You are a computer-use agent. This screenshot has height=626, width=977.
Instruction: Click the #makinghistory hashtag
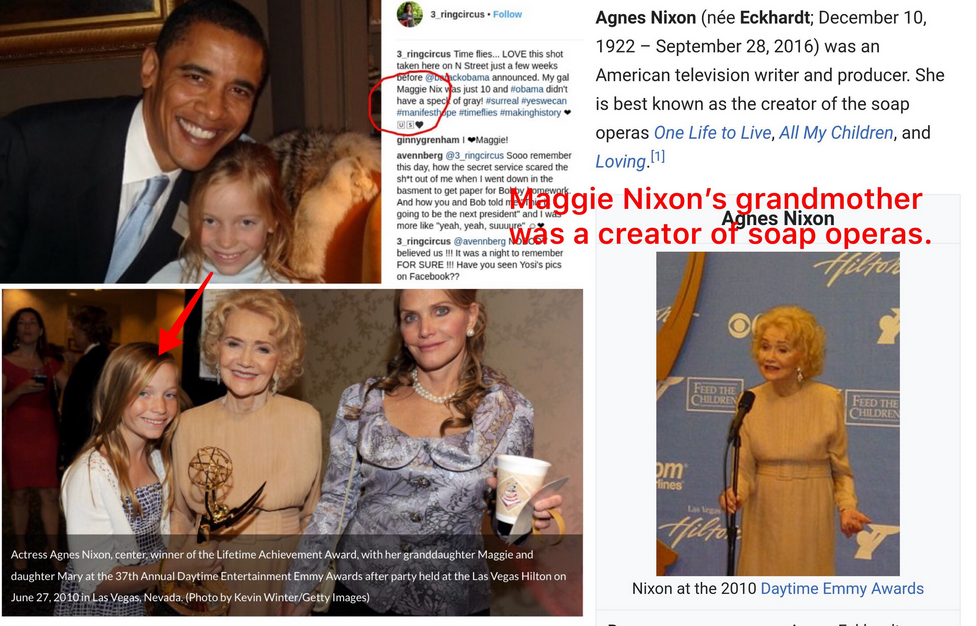[530, 113]
